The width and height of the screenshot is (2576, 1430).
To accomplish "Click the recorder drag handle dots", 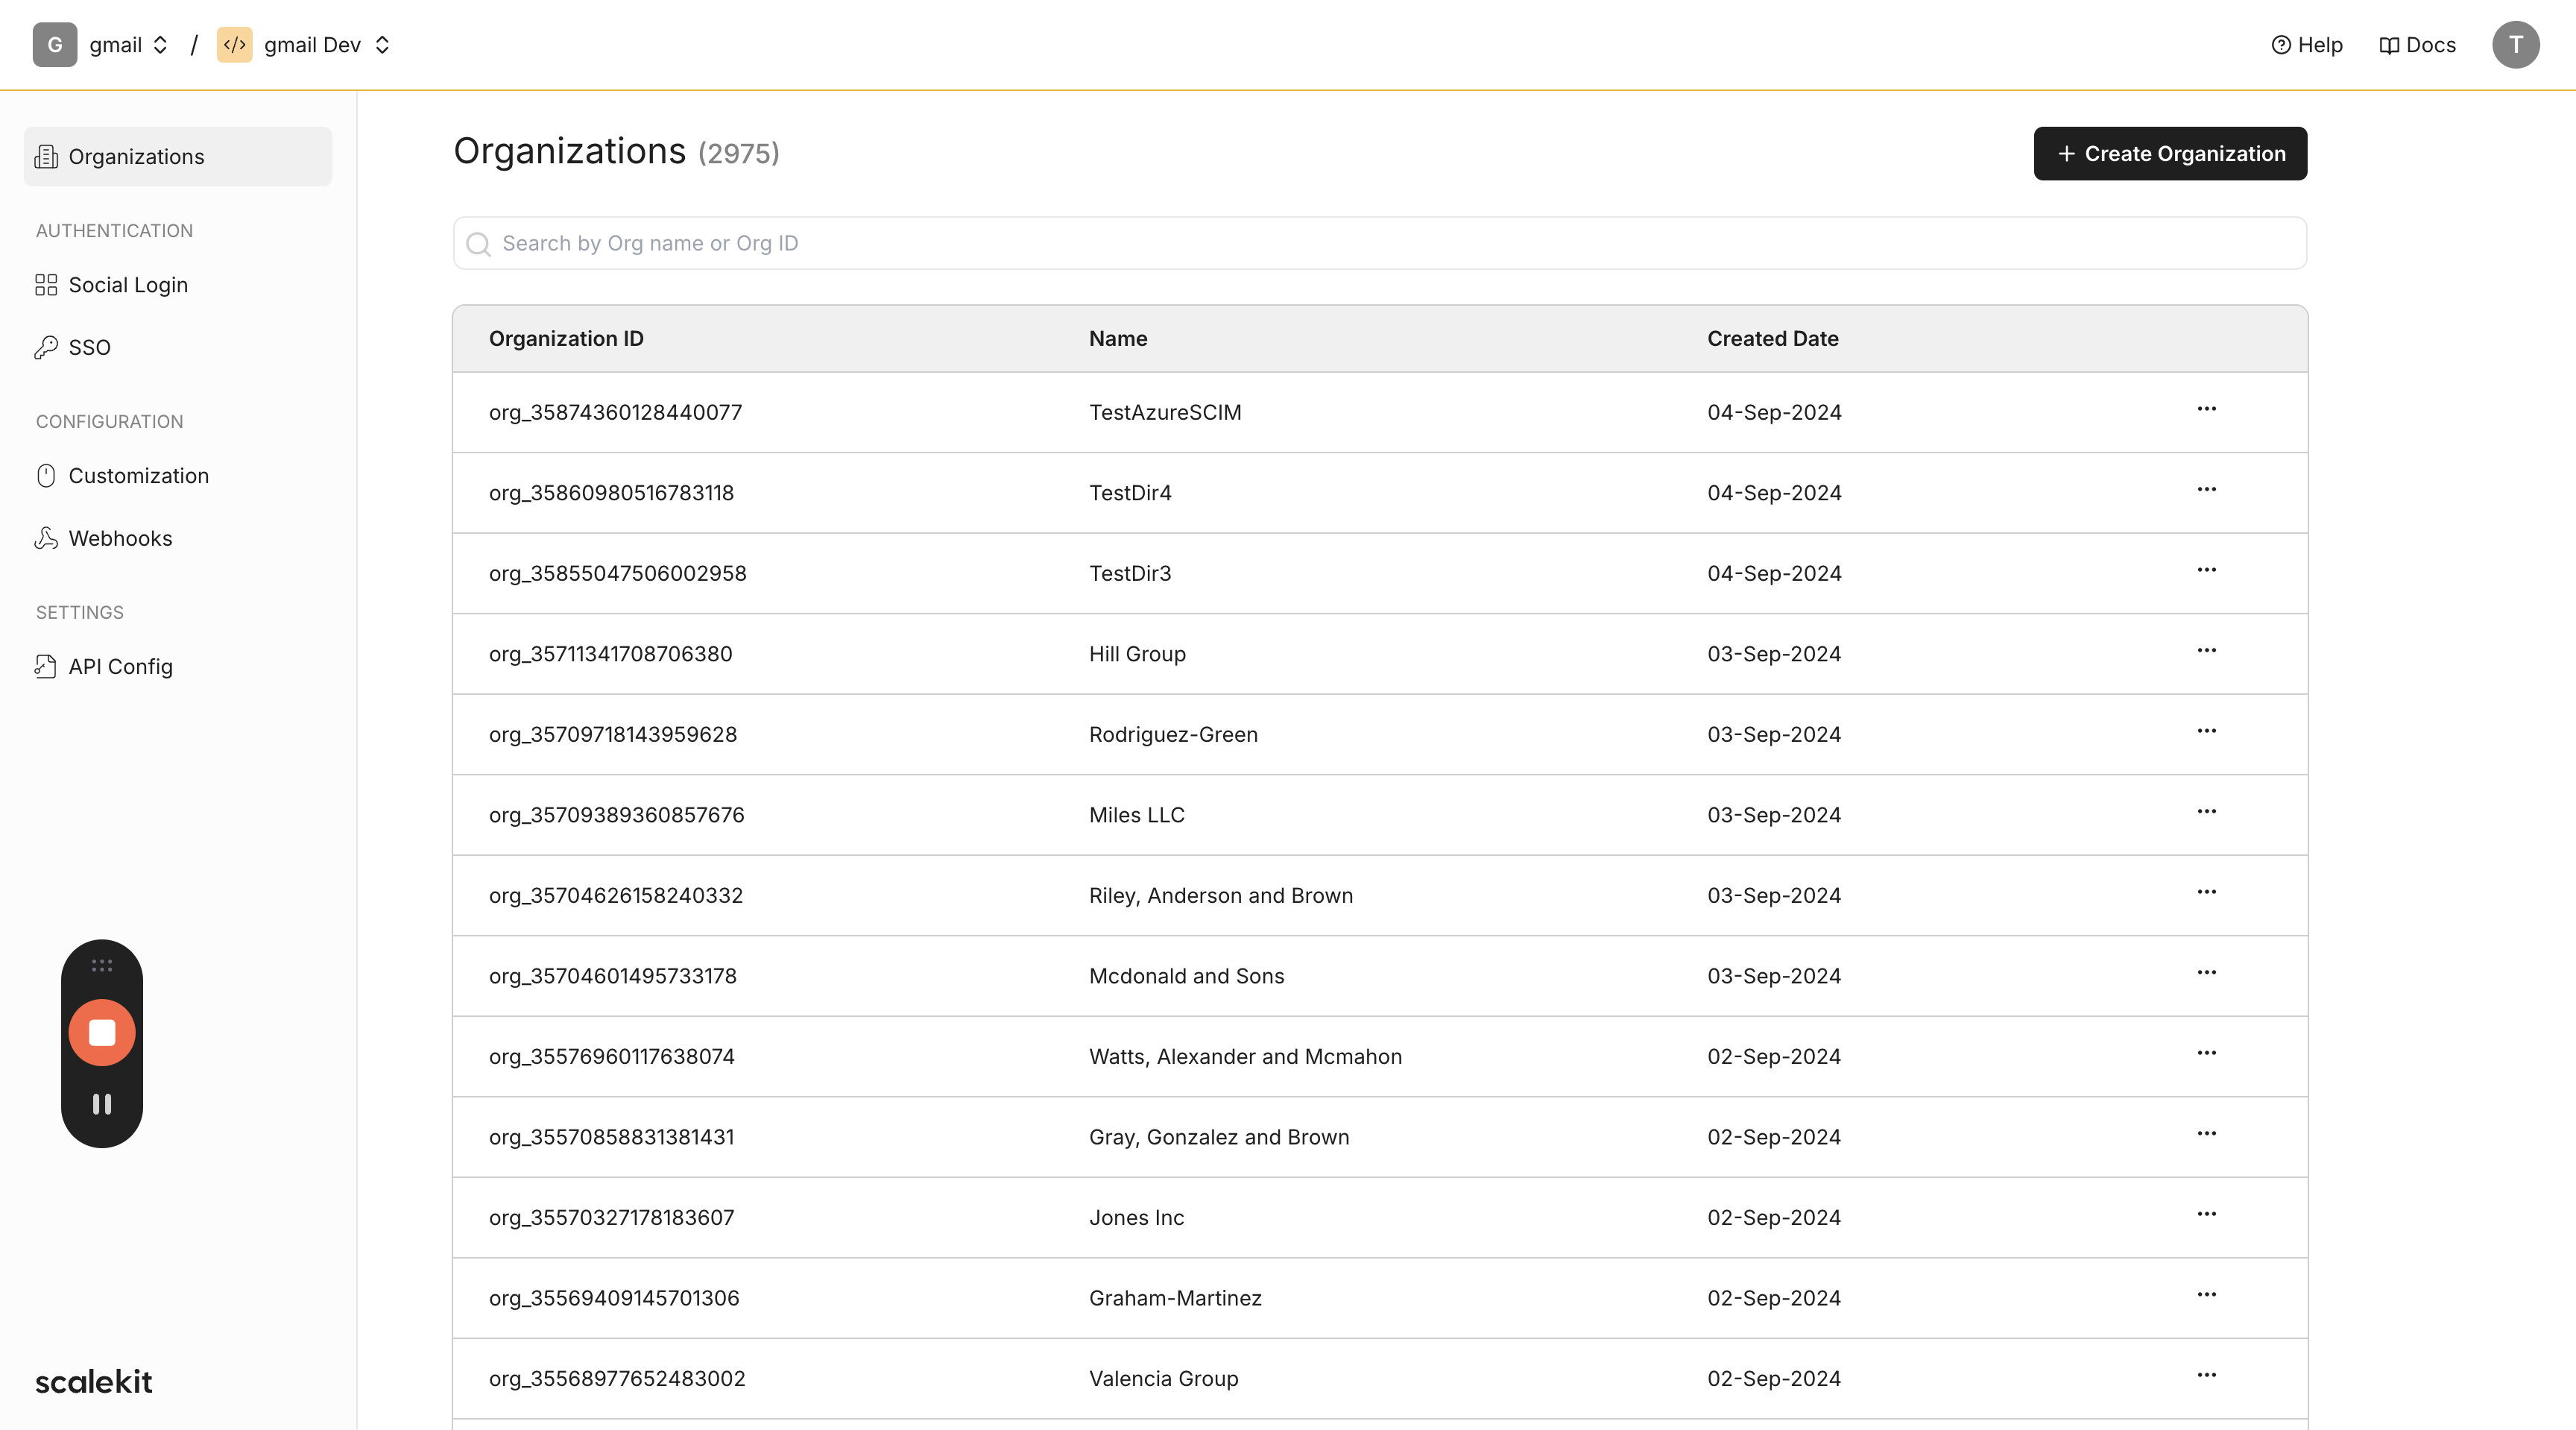I will coord(102,965).
